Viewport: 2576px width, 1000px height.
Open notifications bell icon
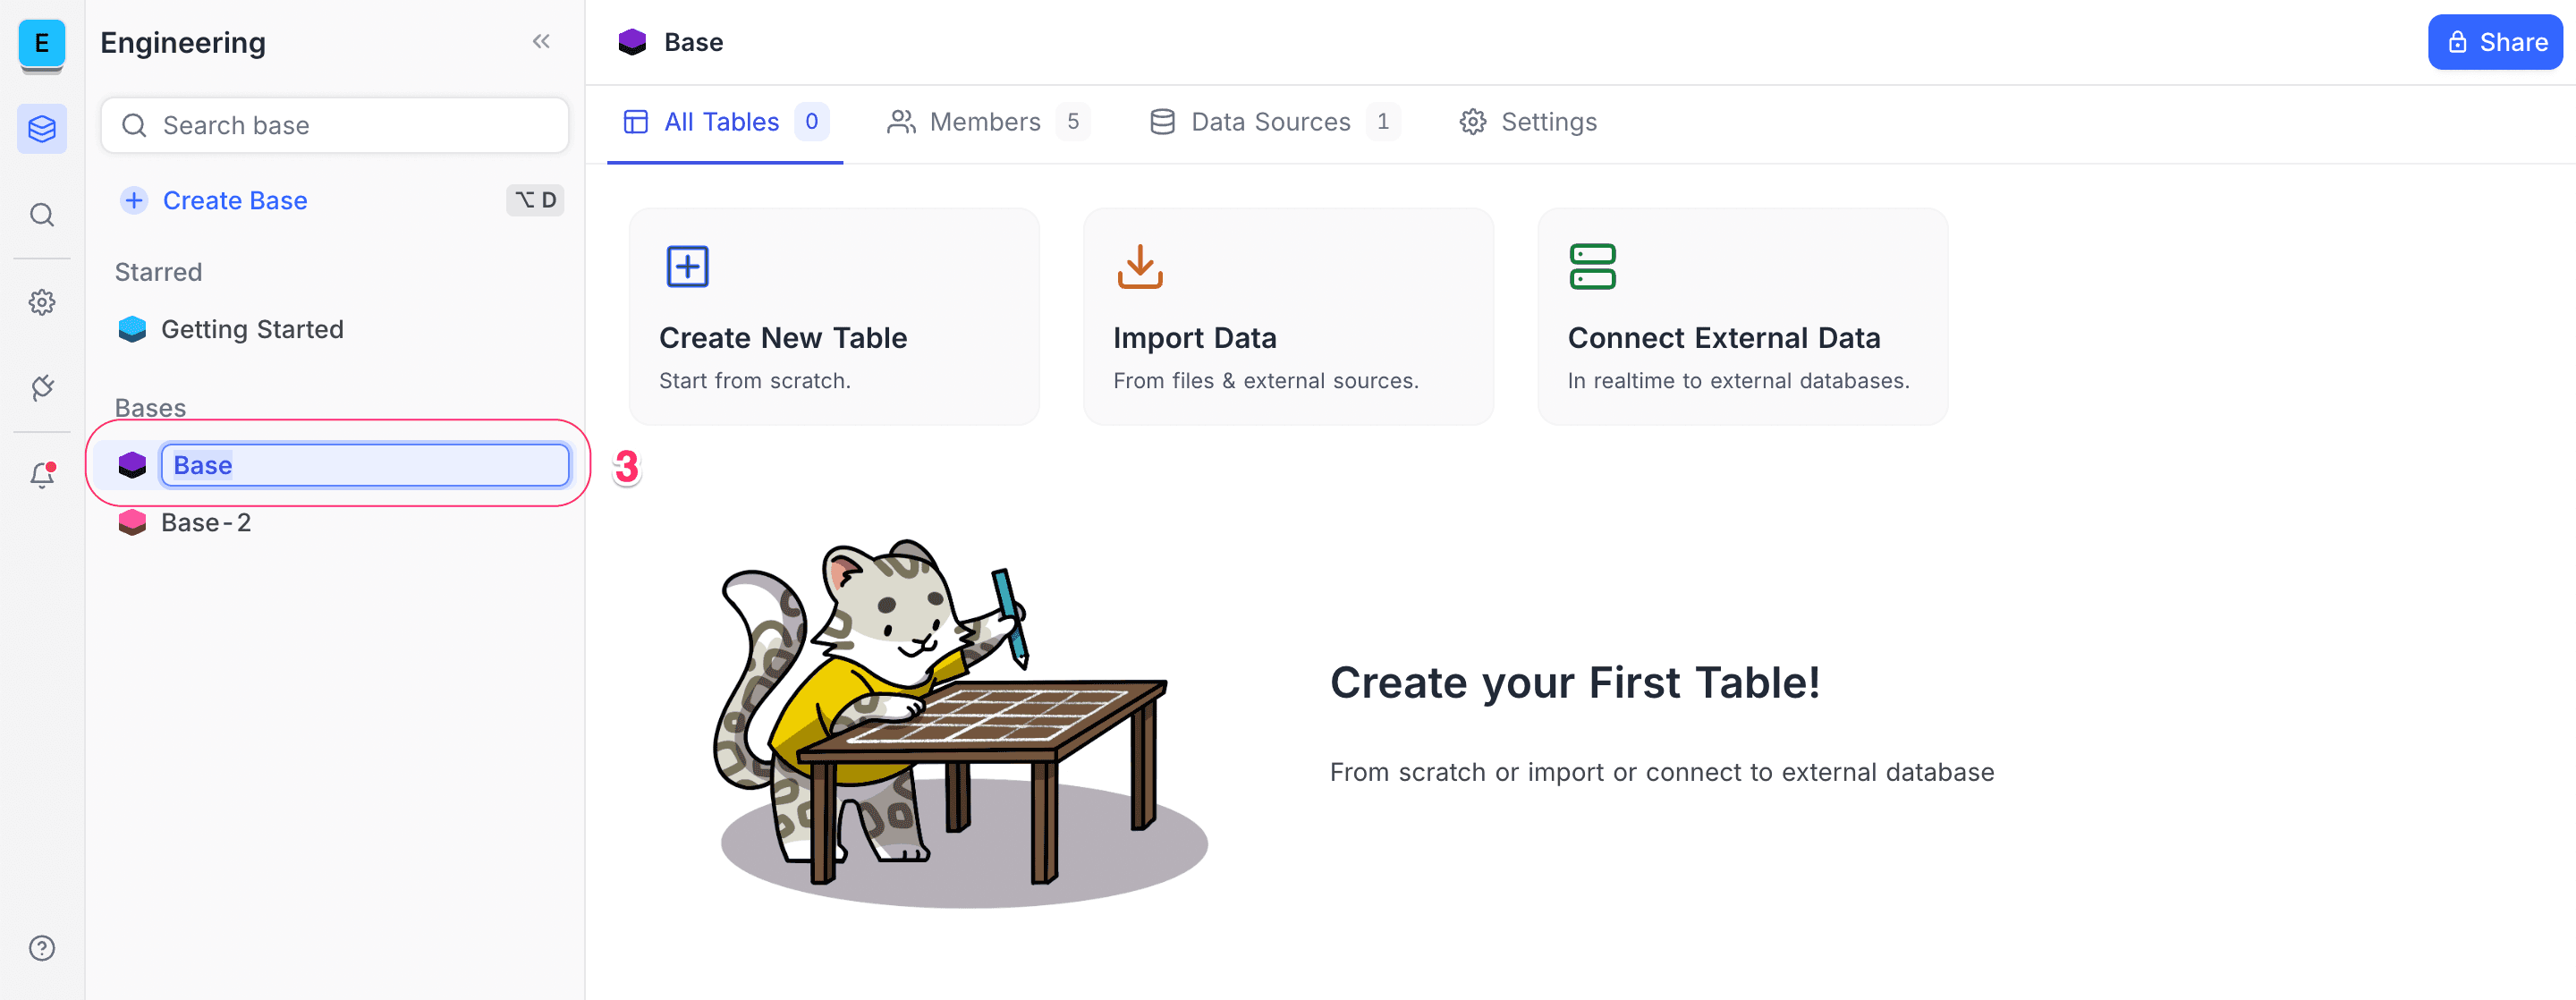tap(42, 475)
